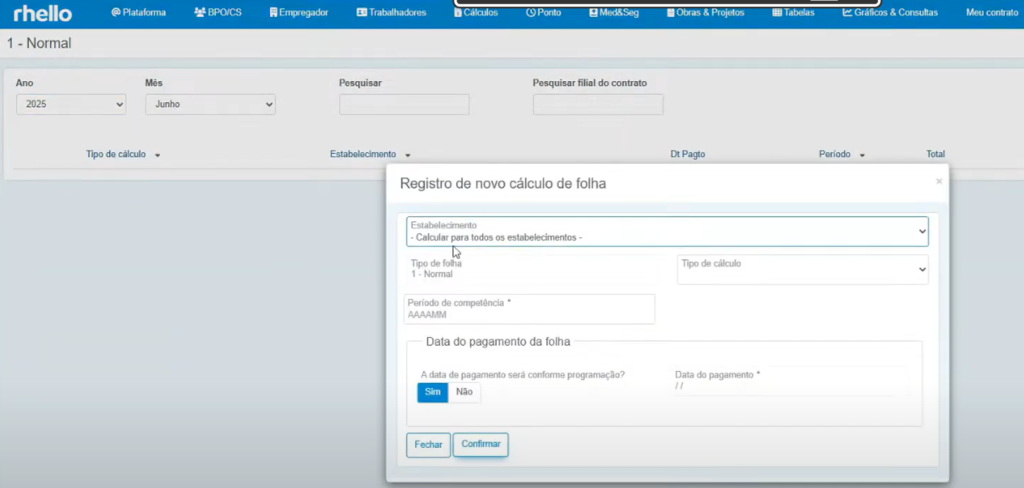1024x488 pixels.
Task: Click the Trabalhadores ID card icon
Action: (x=362, y=13)
